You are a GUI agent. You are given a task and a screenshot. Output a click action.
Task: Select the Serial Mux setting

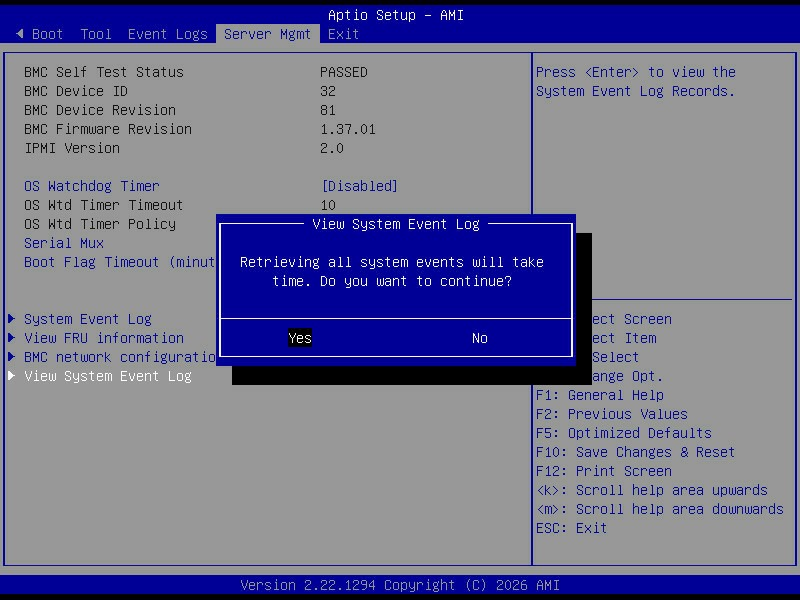click(x=64, y=243)
